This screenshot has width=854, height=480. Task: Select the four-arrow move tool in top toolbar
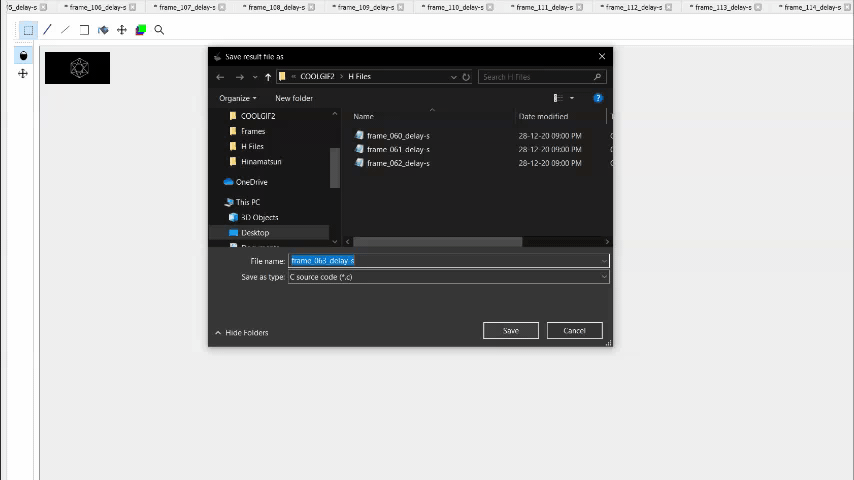tap(122, 30)
